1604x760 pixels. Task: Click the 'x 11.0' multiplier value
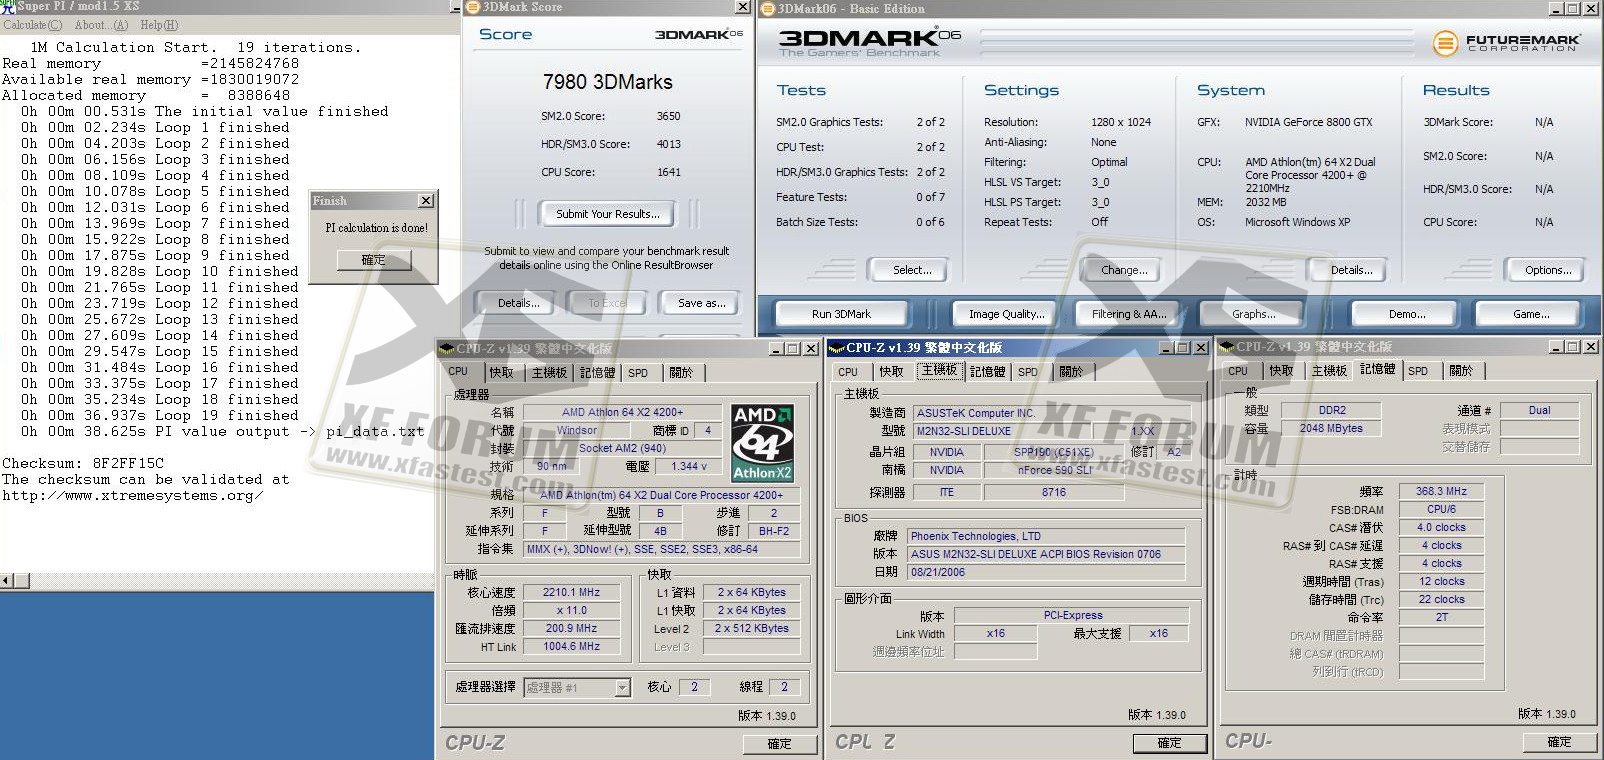coord(572,610)
